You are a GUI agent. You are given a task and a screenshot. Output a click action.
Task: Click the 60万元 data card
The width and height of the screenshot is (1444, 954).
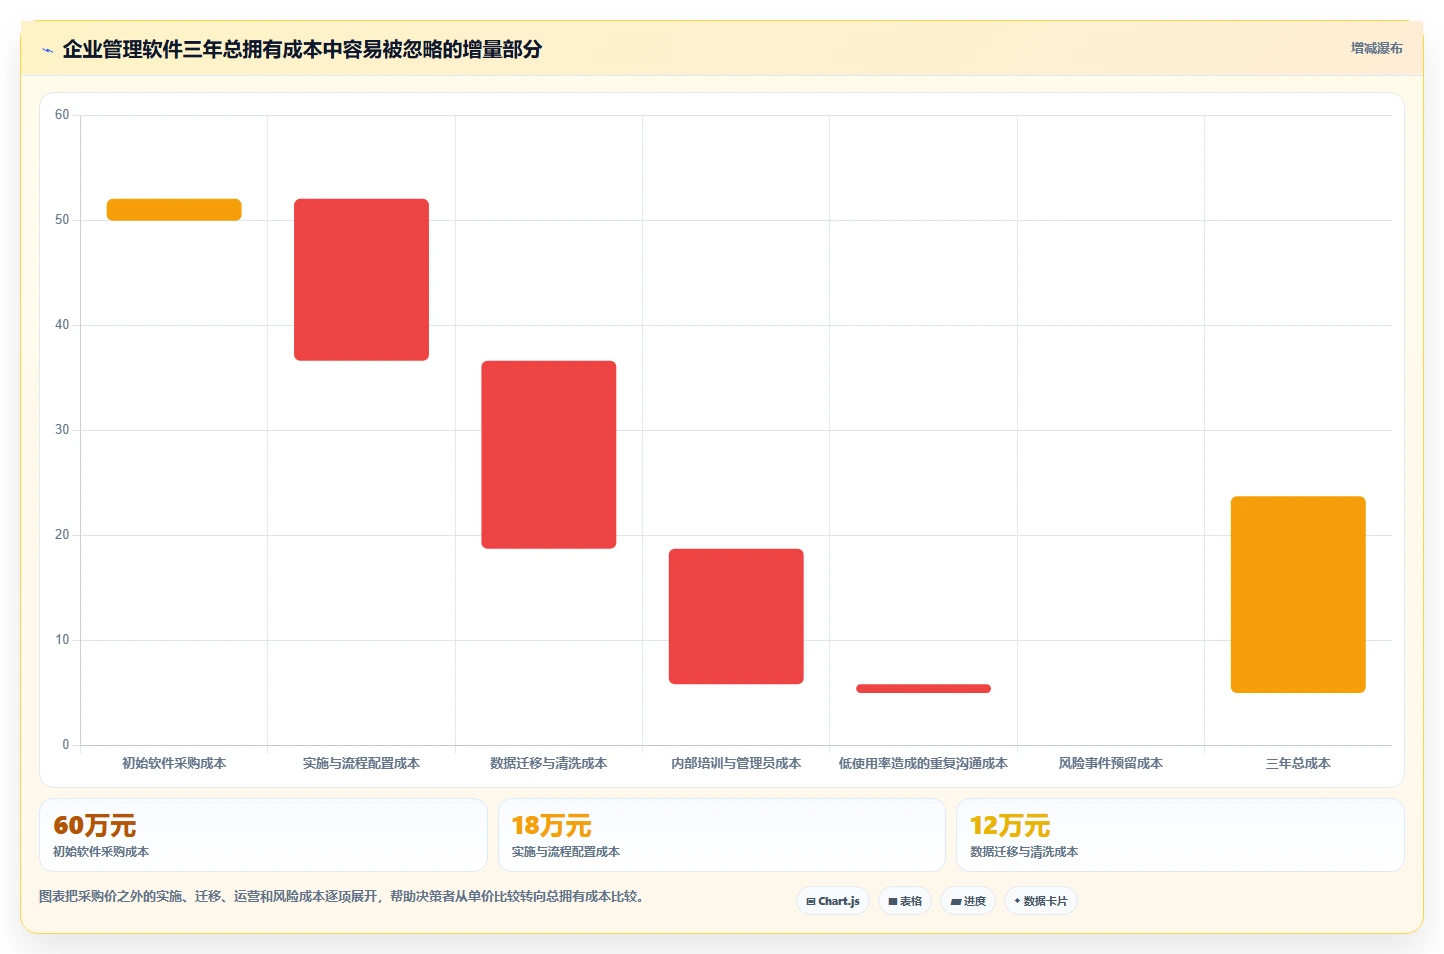263,835
